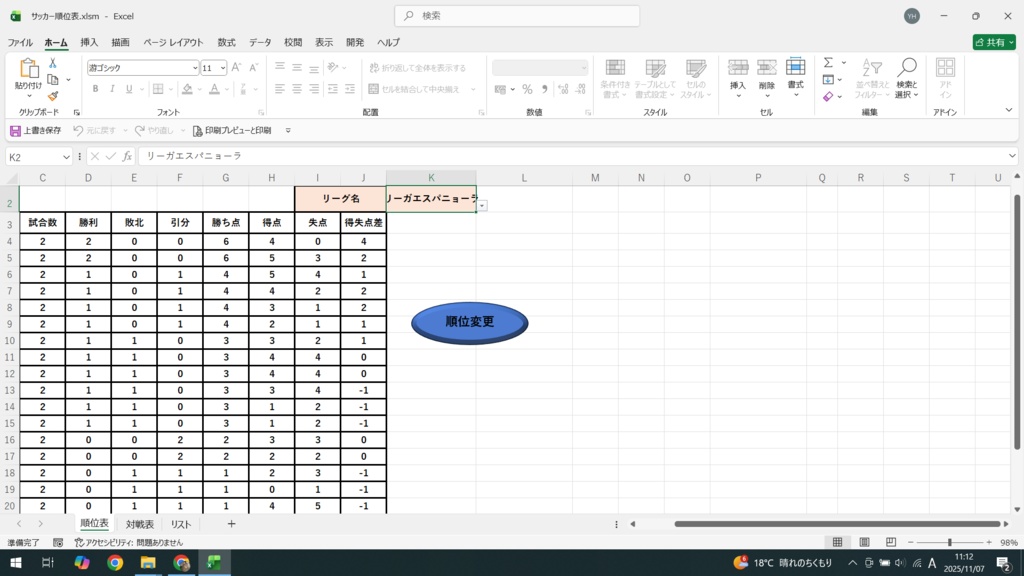Screen dimensions: 1024x576
Task: Click the 共有 share button
Action: [x=994, y=42]
